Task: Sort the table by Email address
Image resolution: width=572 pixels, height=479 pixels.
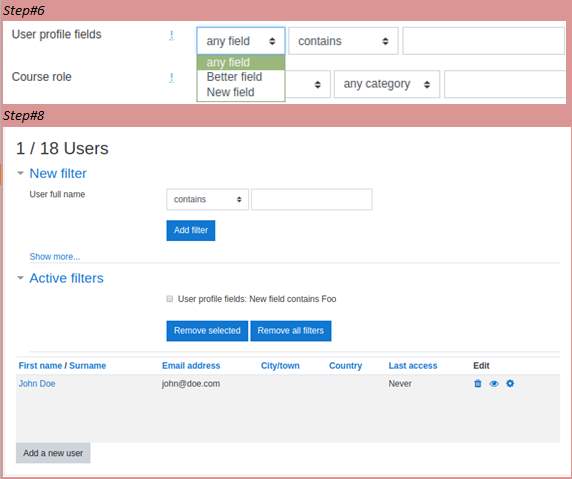Action: [191, 366]
